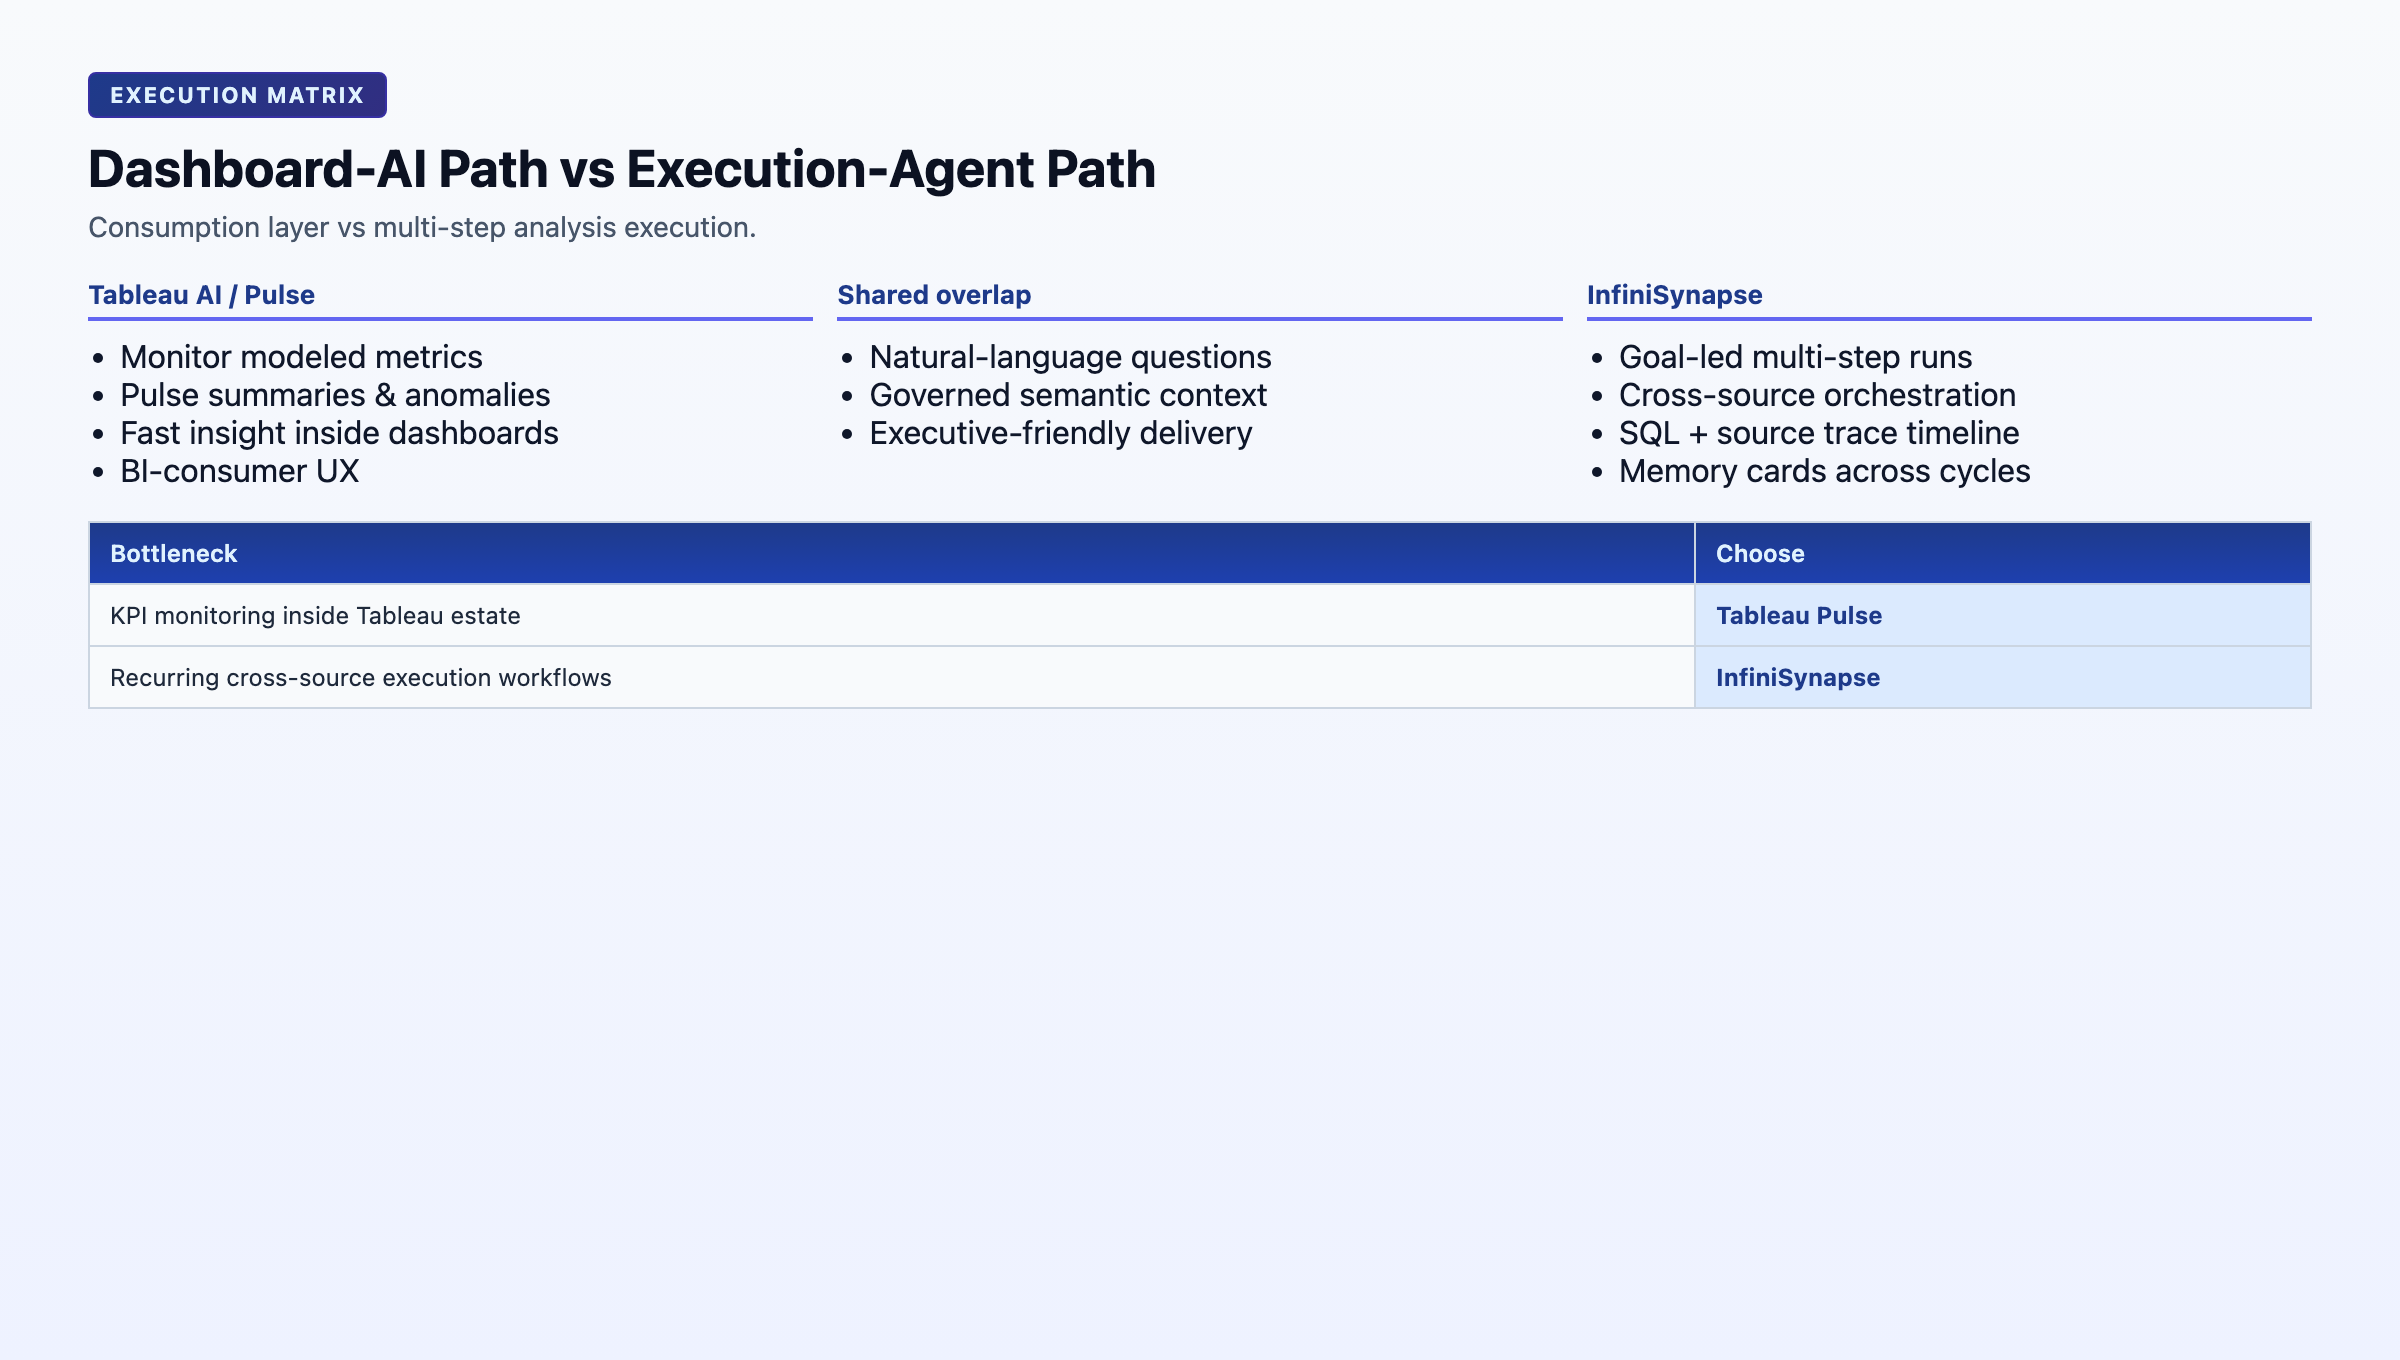The width and height of the screenshot is (2400, 1360).
Task: Select 'SQL + source trace timeline' bullet
Action: (1819, 433)
